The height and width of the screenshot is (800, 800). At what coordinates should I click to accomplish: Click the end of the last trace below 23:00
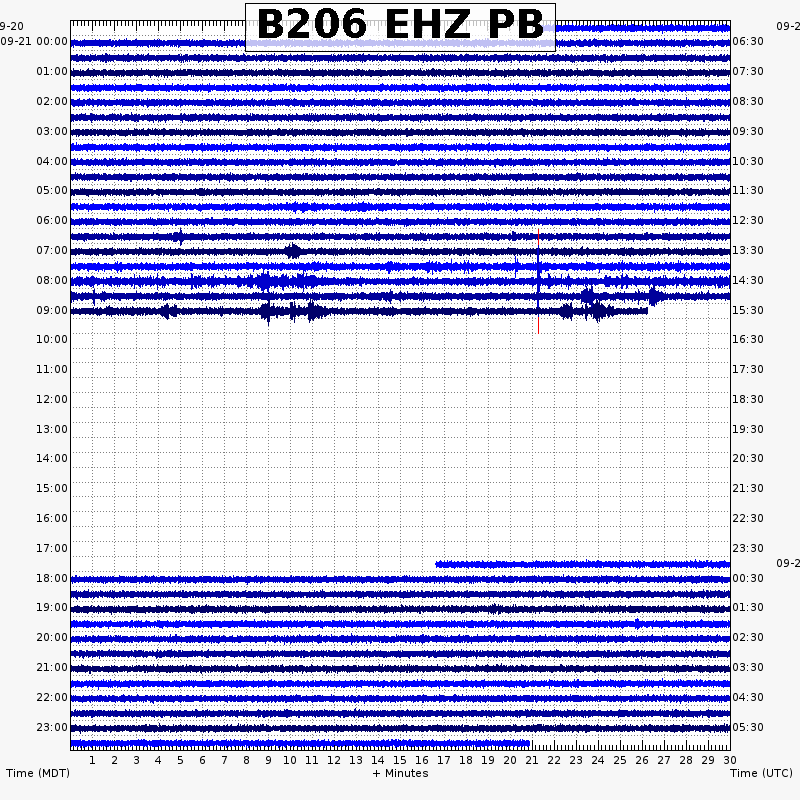pyautogui.click(x=529, y=743)
